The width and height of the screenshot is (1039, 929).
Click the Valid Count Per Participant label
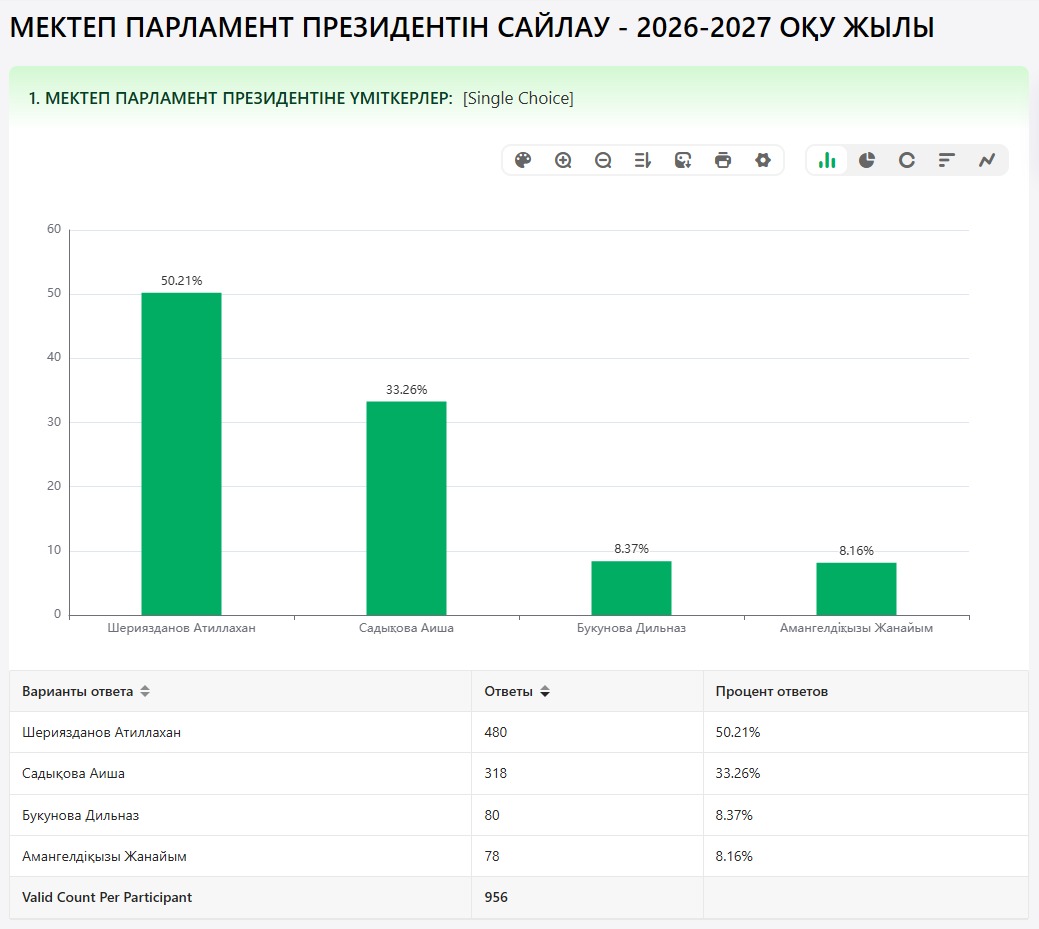(x=107, y=897)
